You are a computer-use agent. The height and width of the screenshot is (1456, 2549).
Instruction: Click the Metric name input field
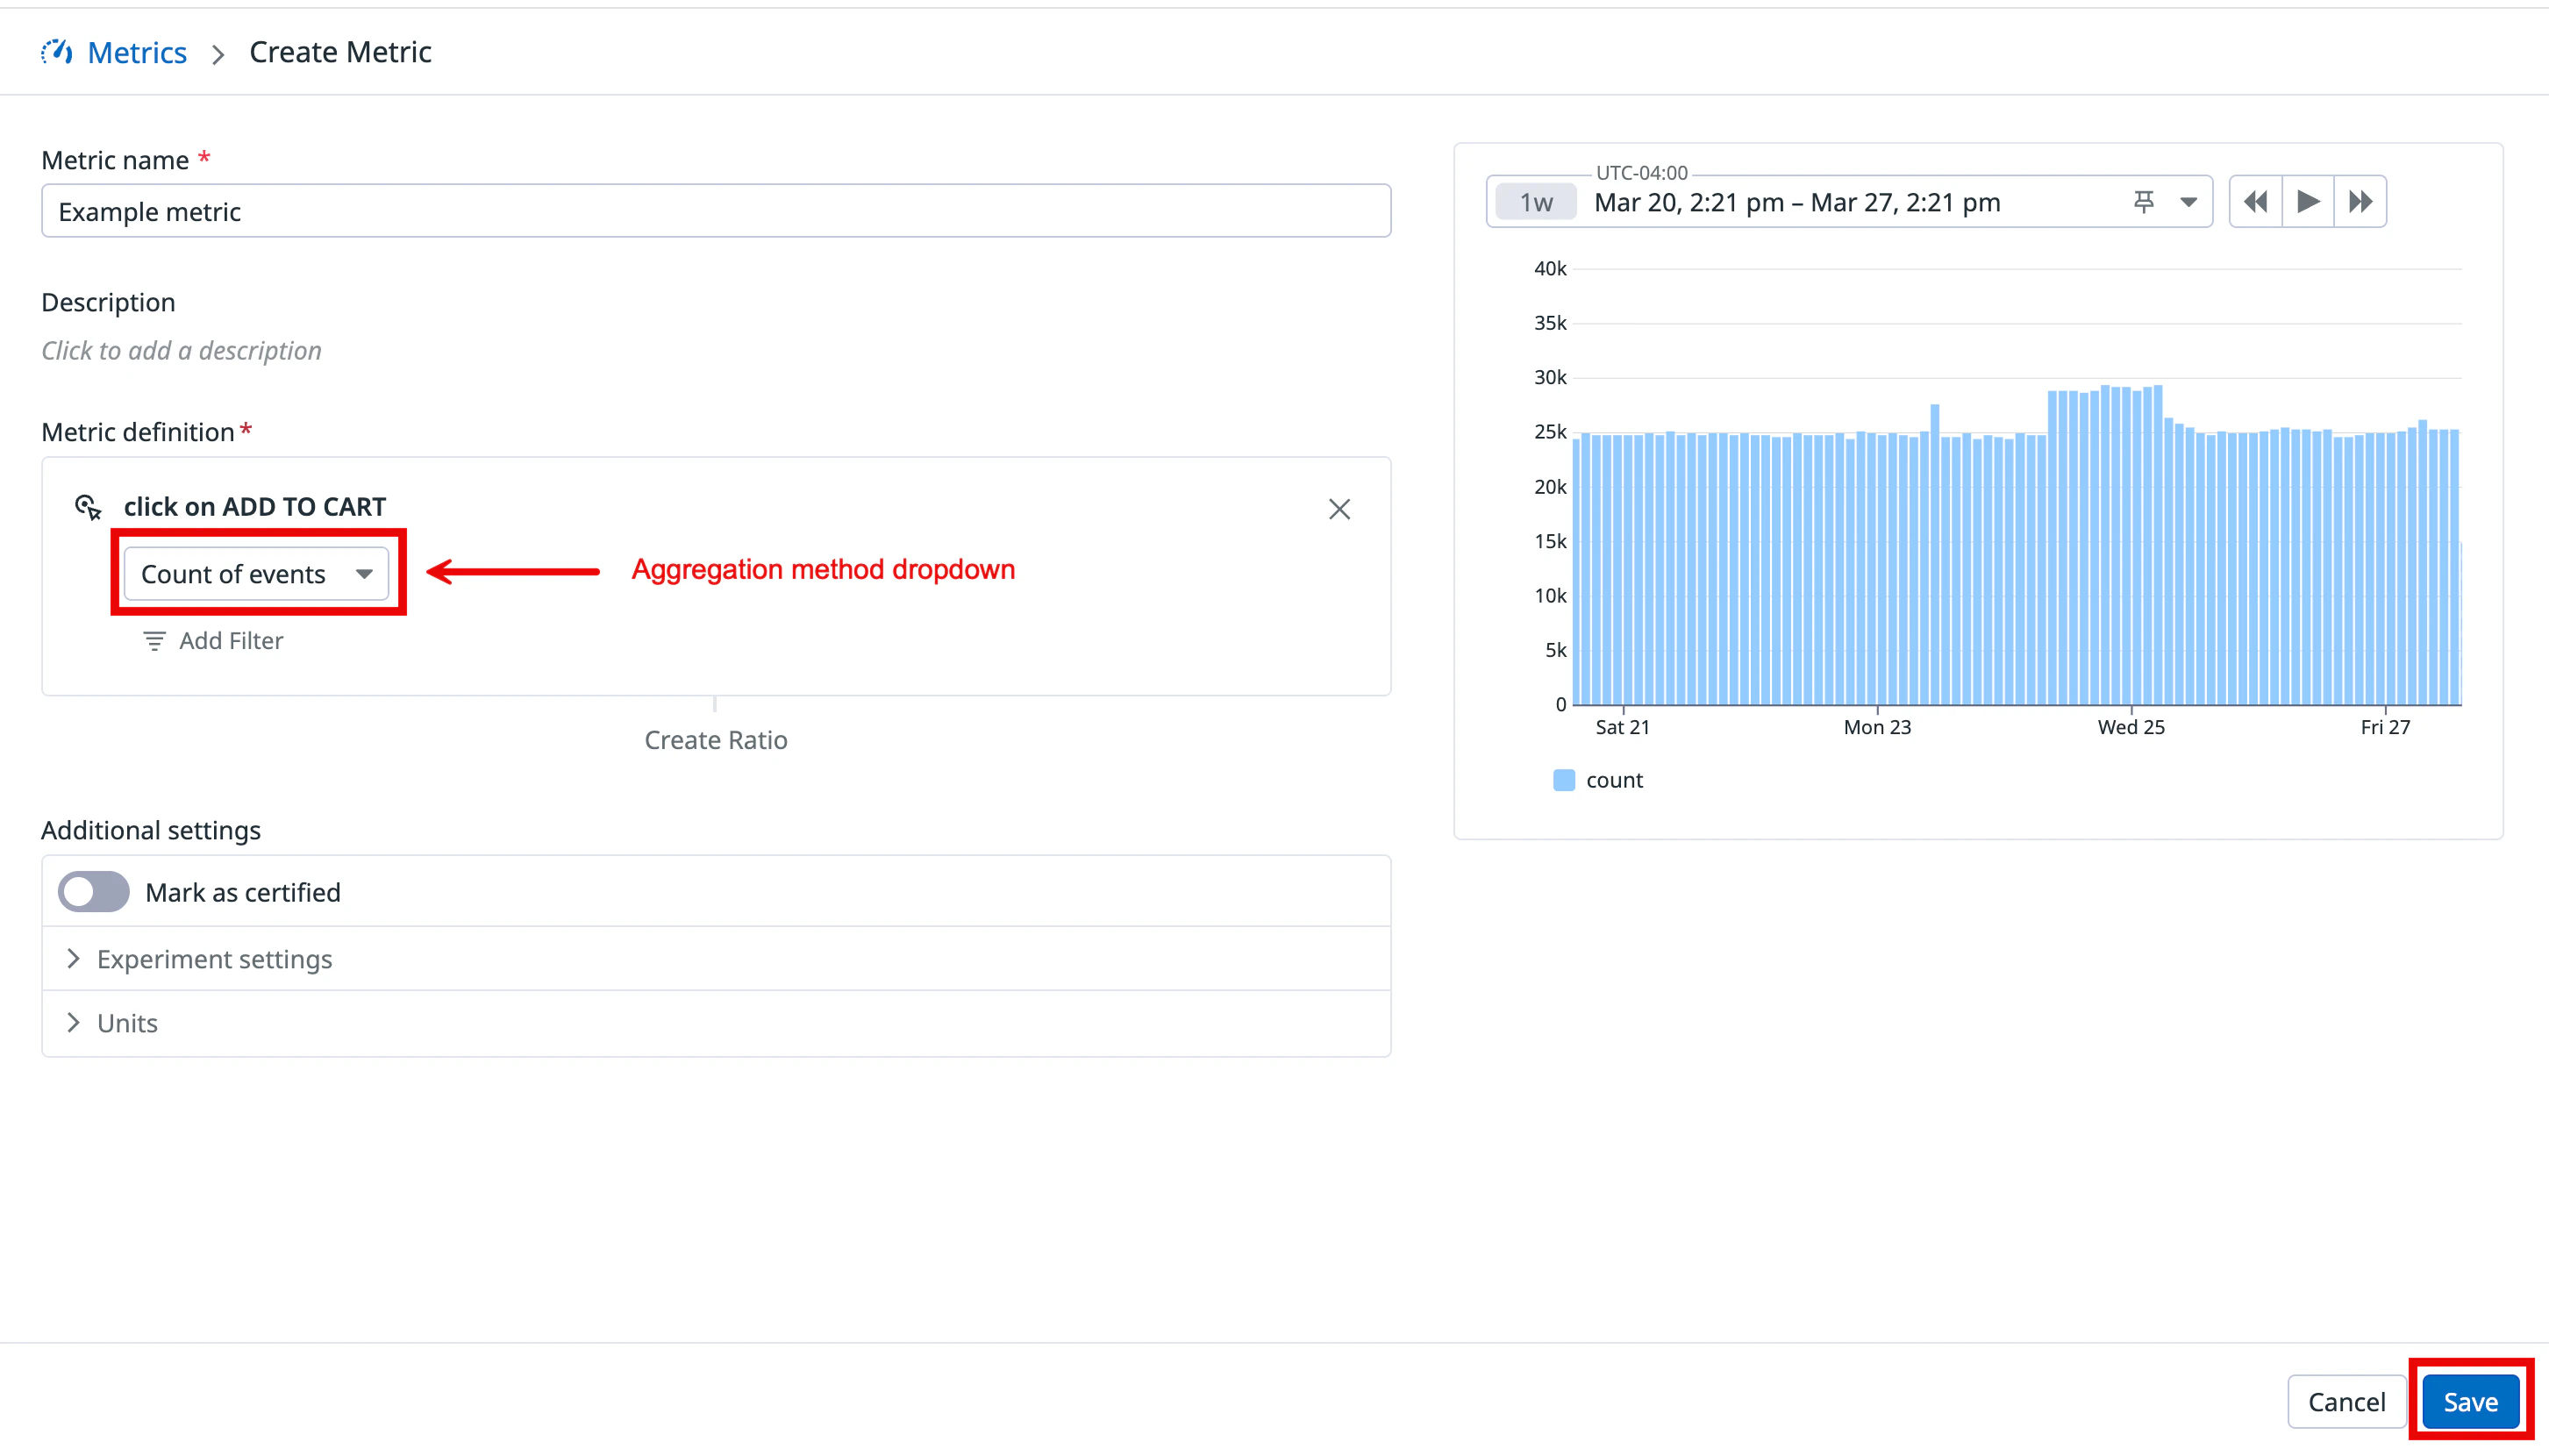715,211
